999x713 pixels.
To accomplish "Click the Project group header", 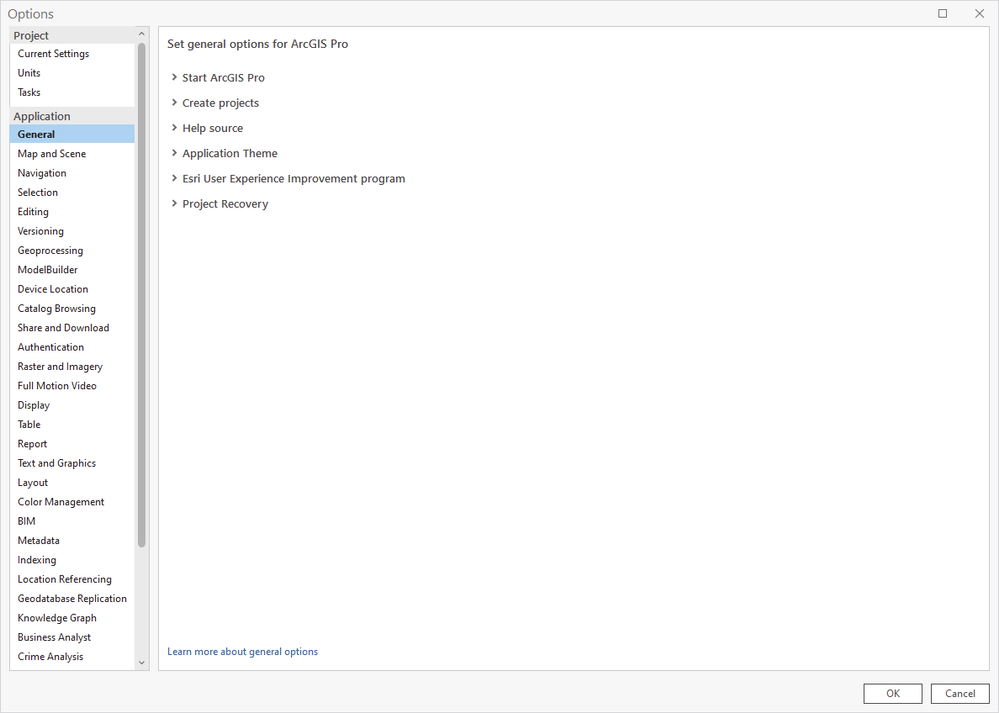I will click(x=72, y=36).
